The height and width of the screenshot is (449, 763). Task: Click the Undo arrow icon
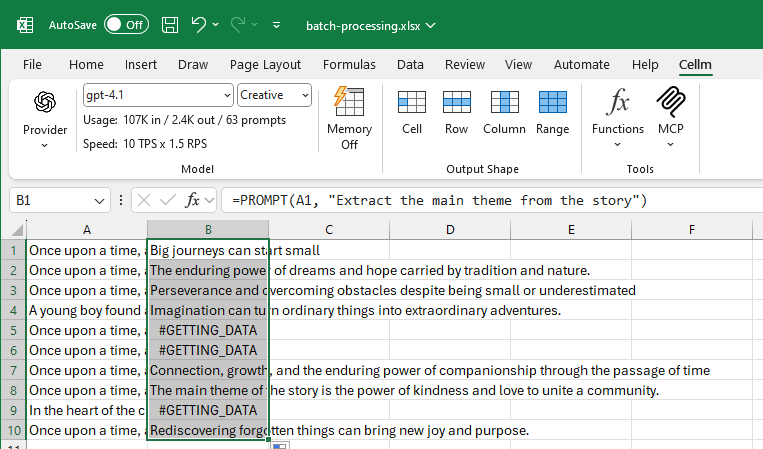[199, 24]
